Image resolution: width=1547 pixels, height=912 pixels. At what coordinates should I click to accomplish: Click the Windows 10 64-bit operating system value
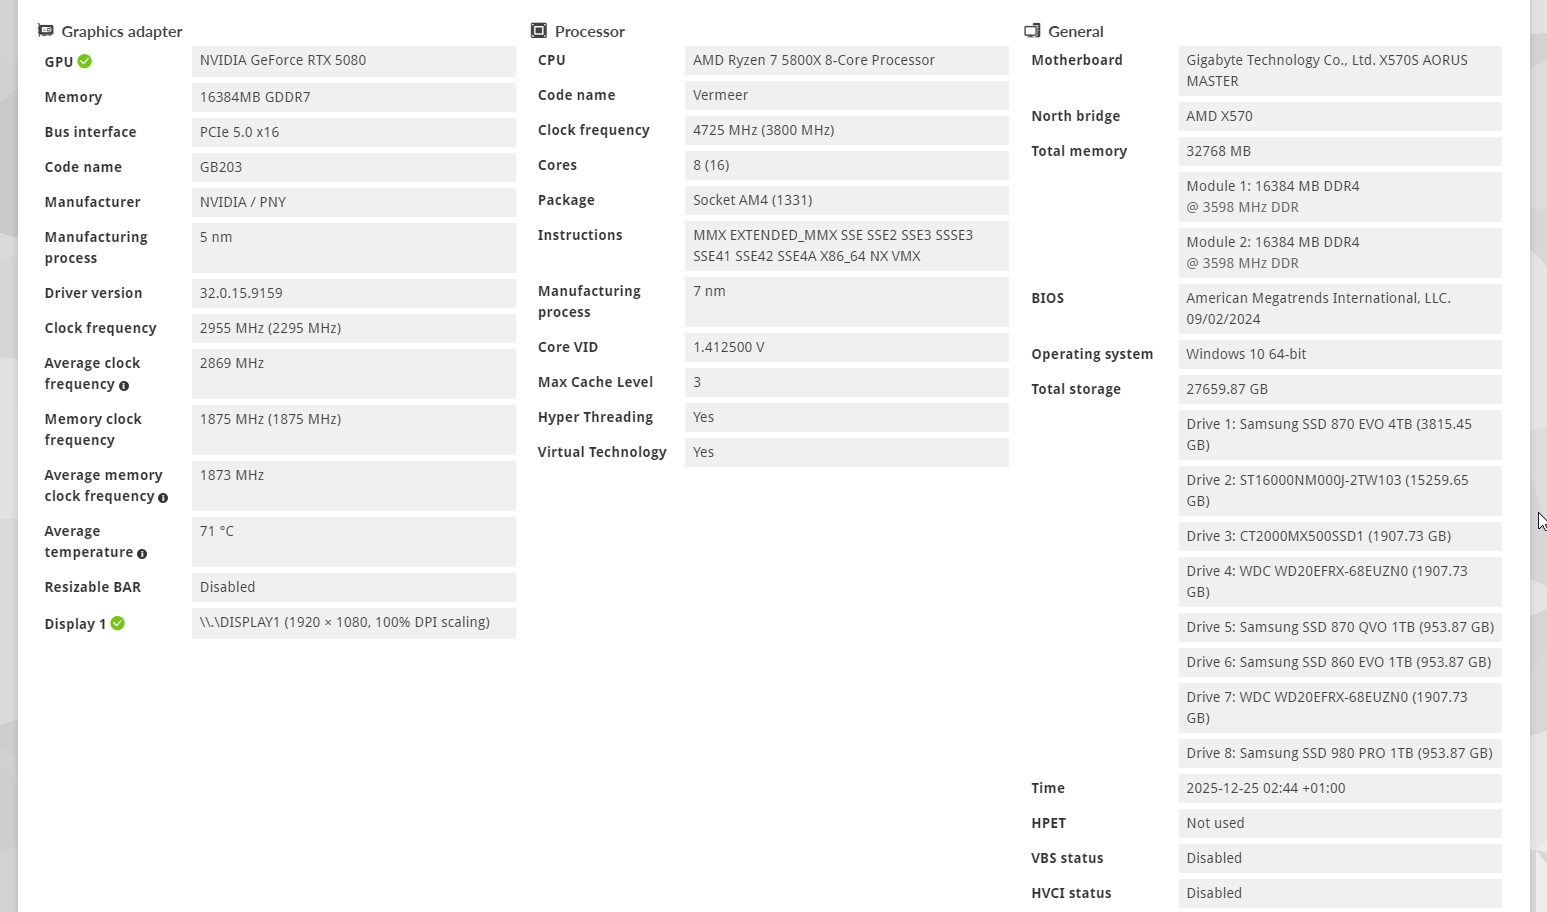point(1340,354)
